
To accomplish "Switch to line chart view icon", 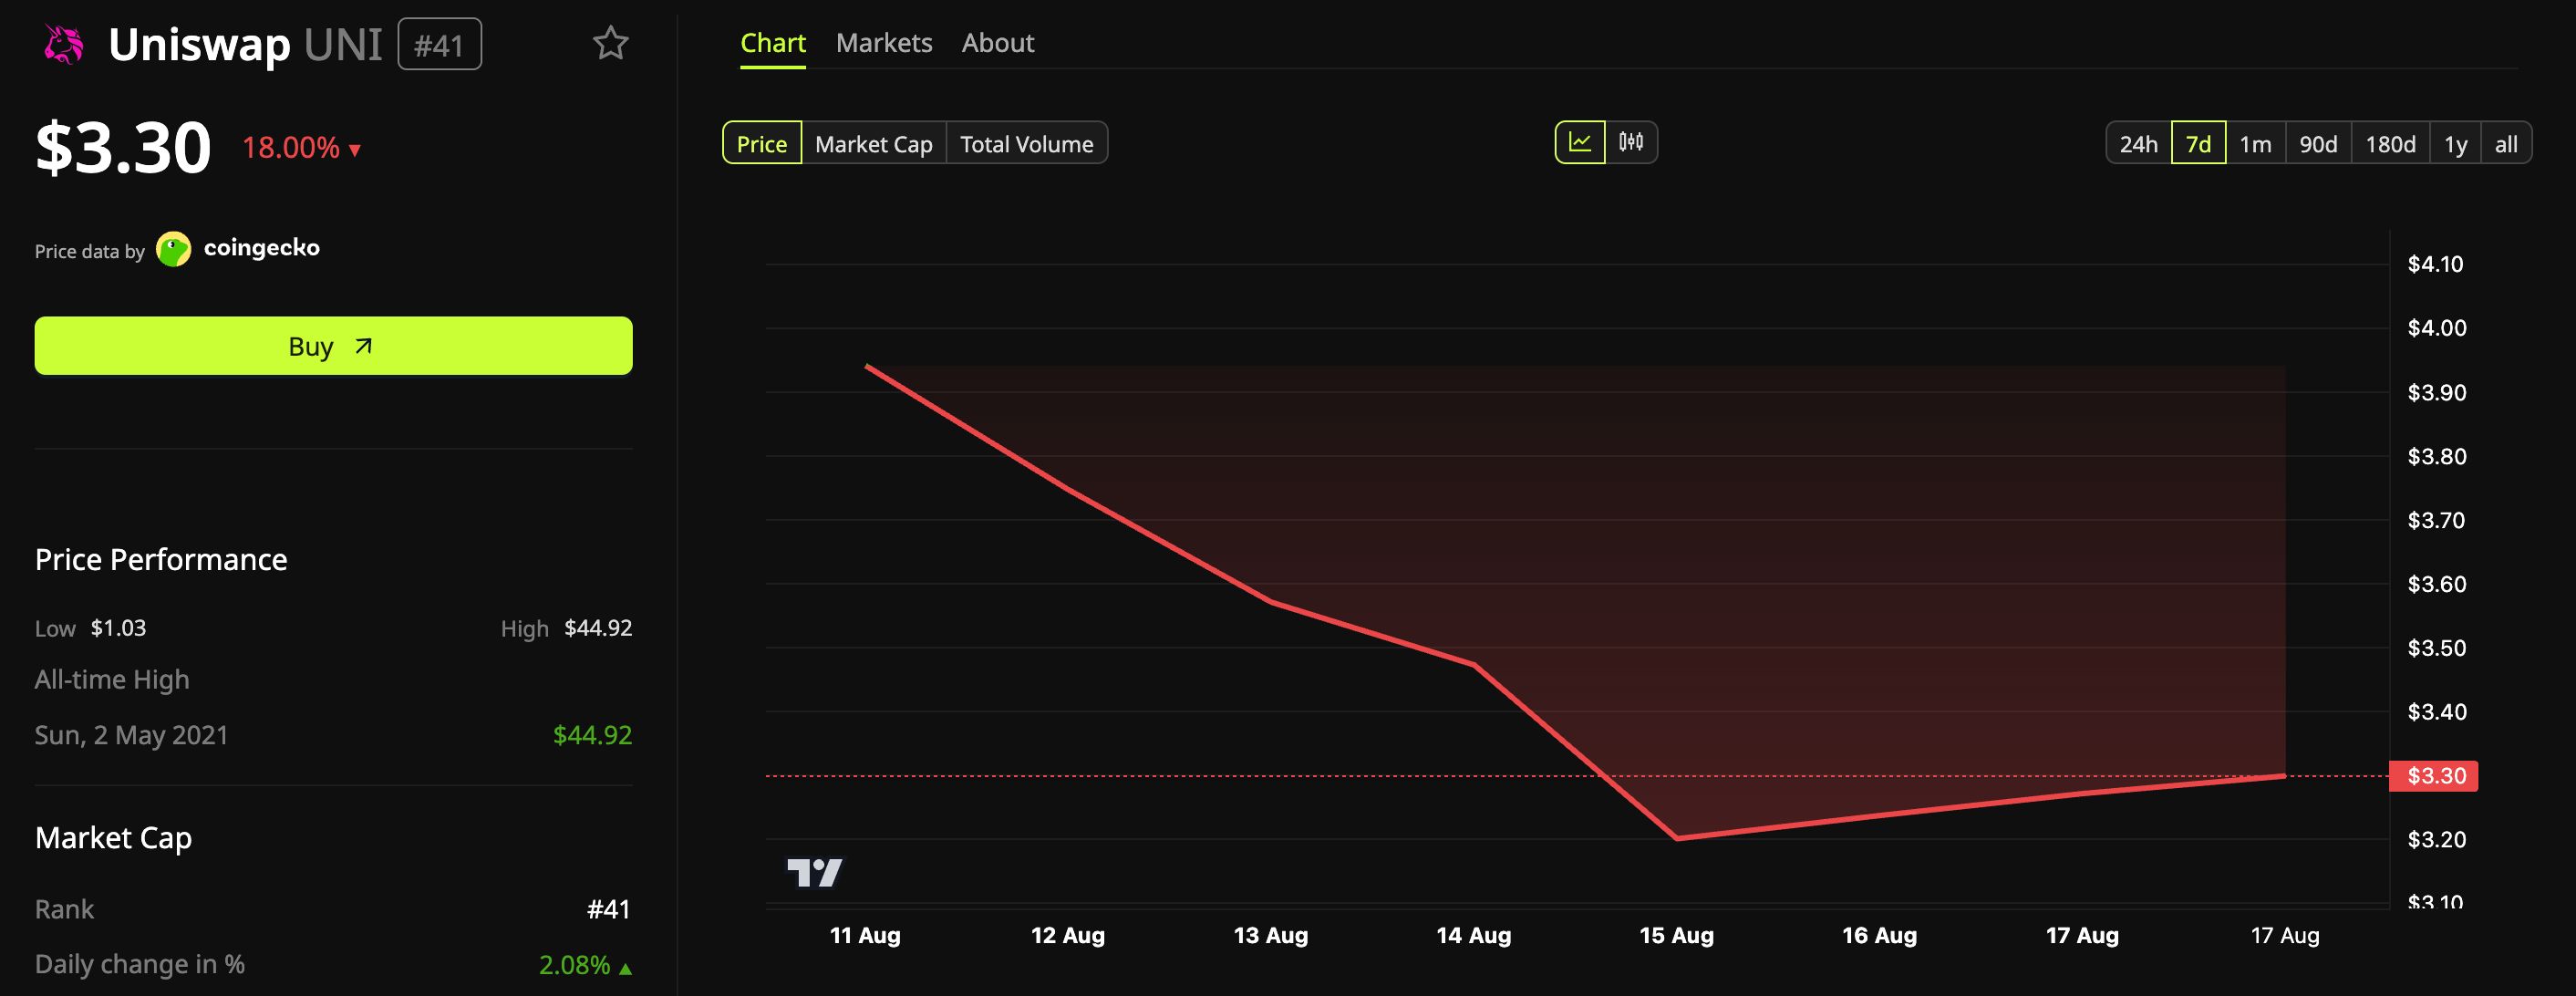I will click(x=1580, y=142).
